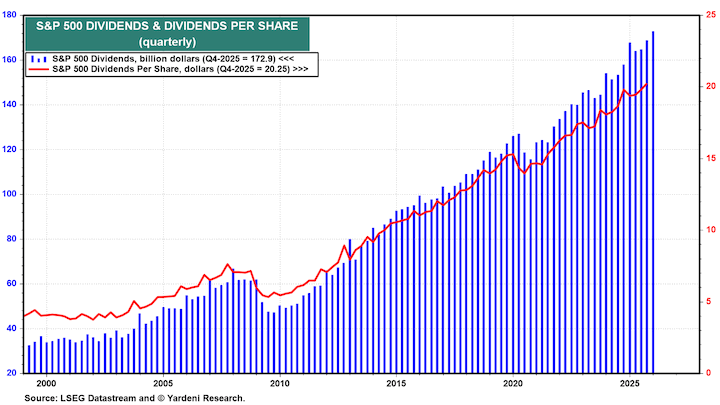Click the 2015 label on the x-axis
720x405 pixels.
[397, 384]
